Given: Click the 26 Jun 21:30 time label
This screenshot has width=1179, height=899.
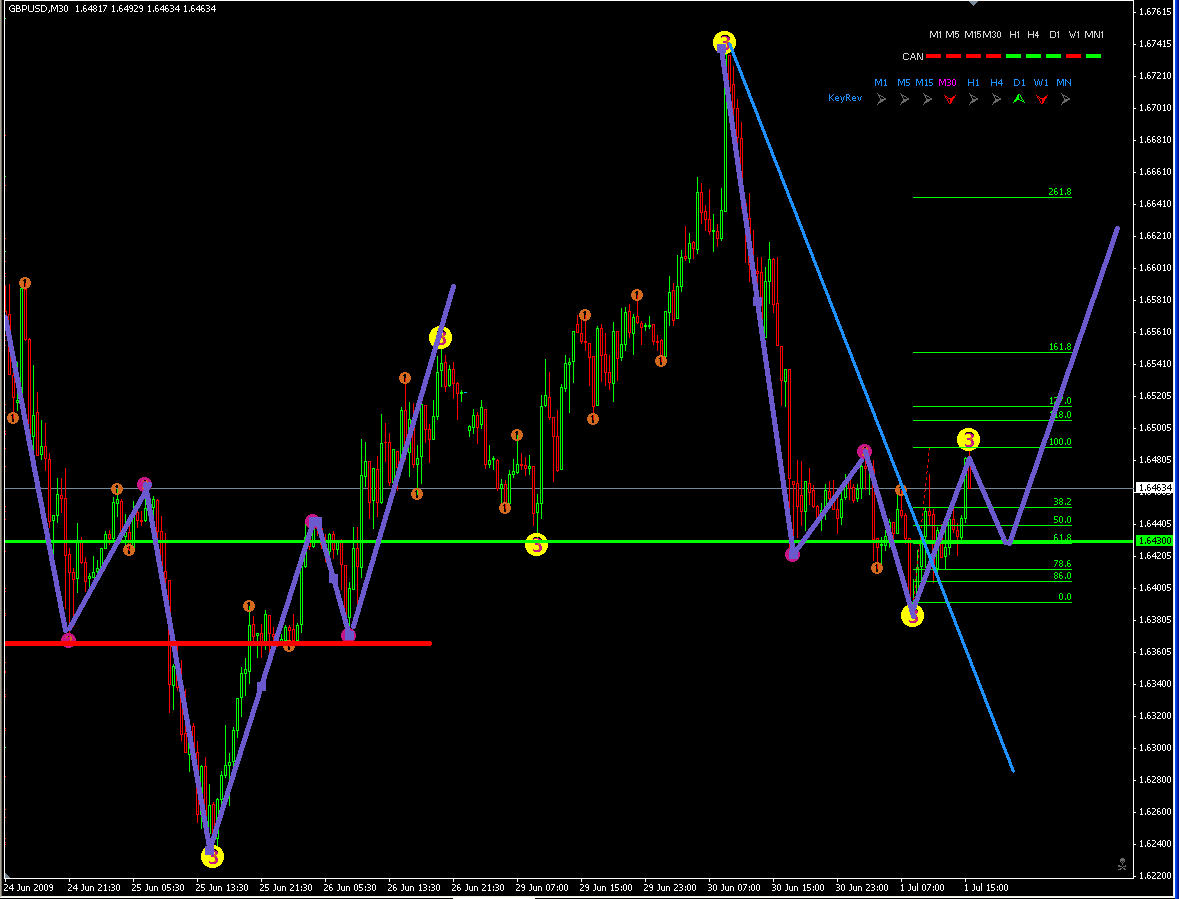Looking at the screenshot, I should tap(479, 888).
